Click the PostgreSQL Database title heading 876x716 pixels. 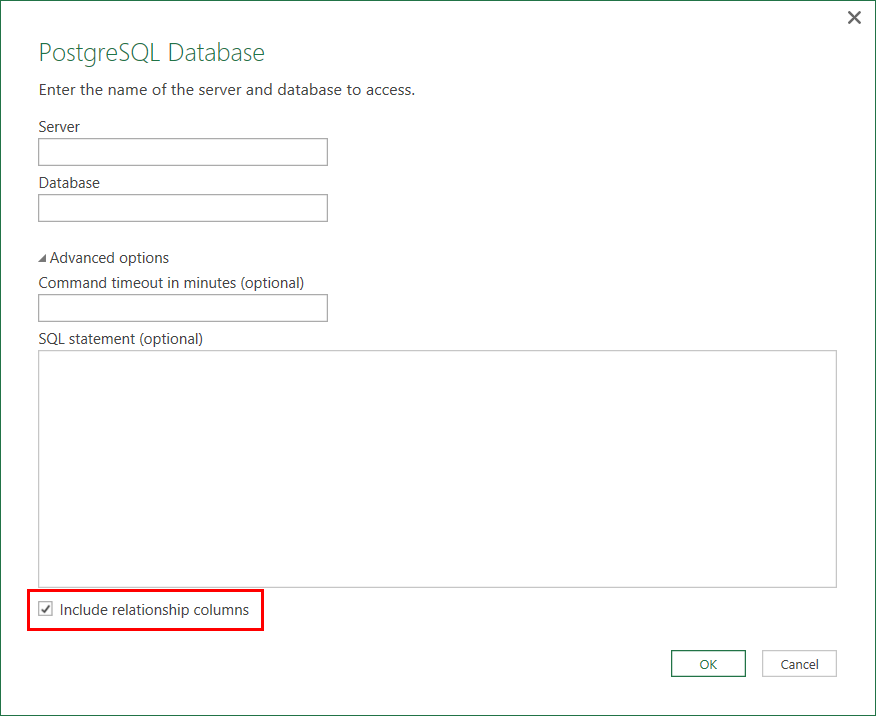(x=151, y=53)
